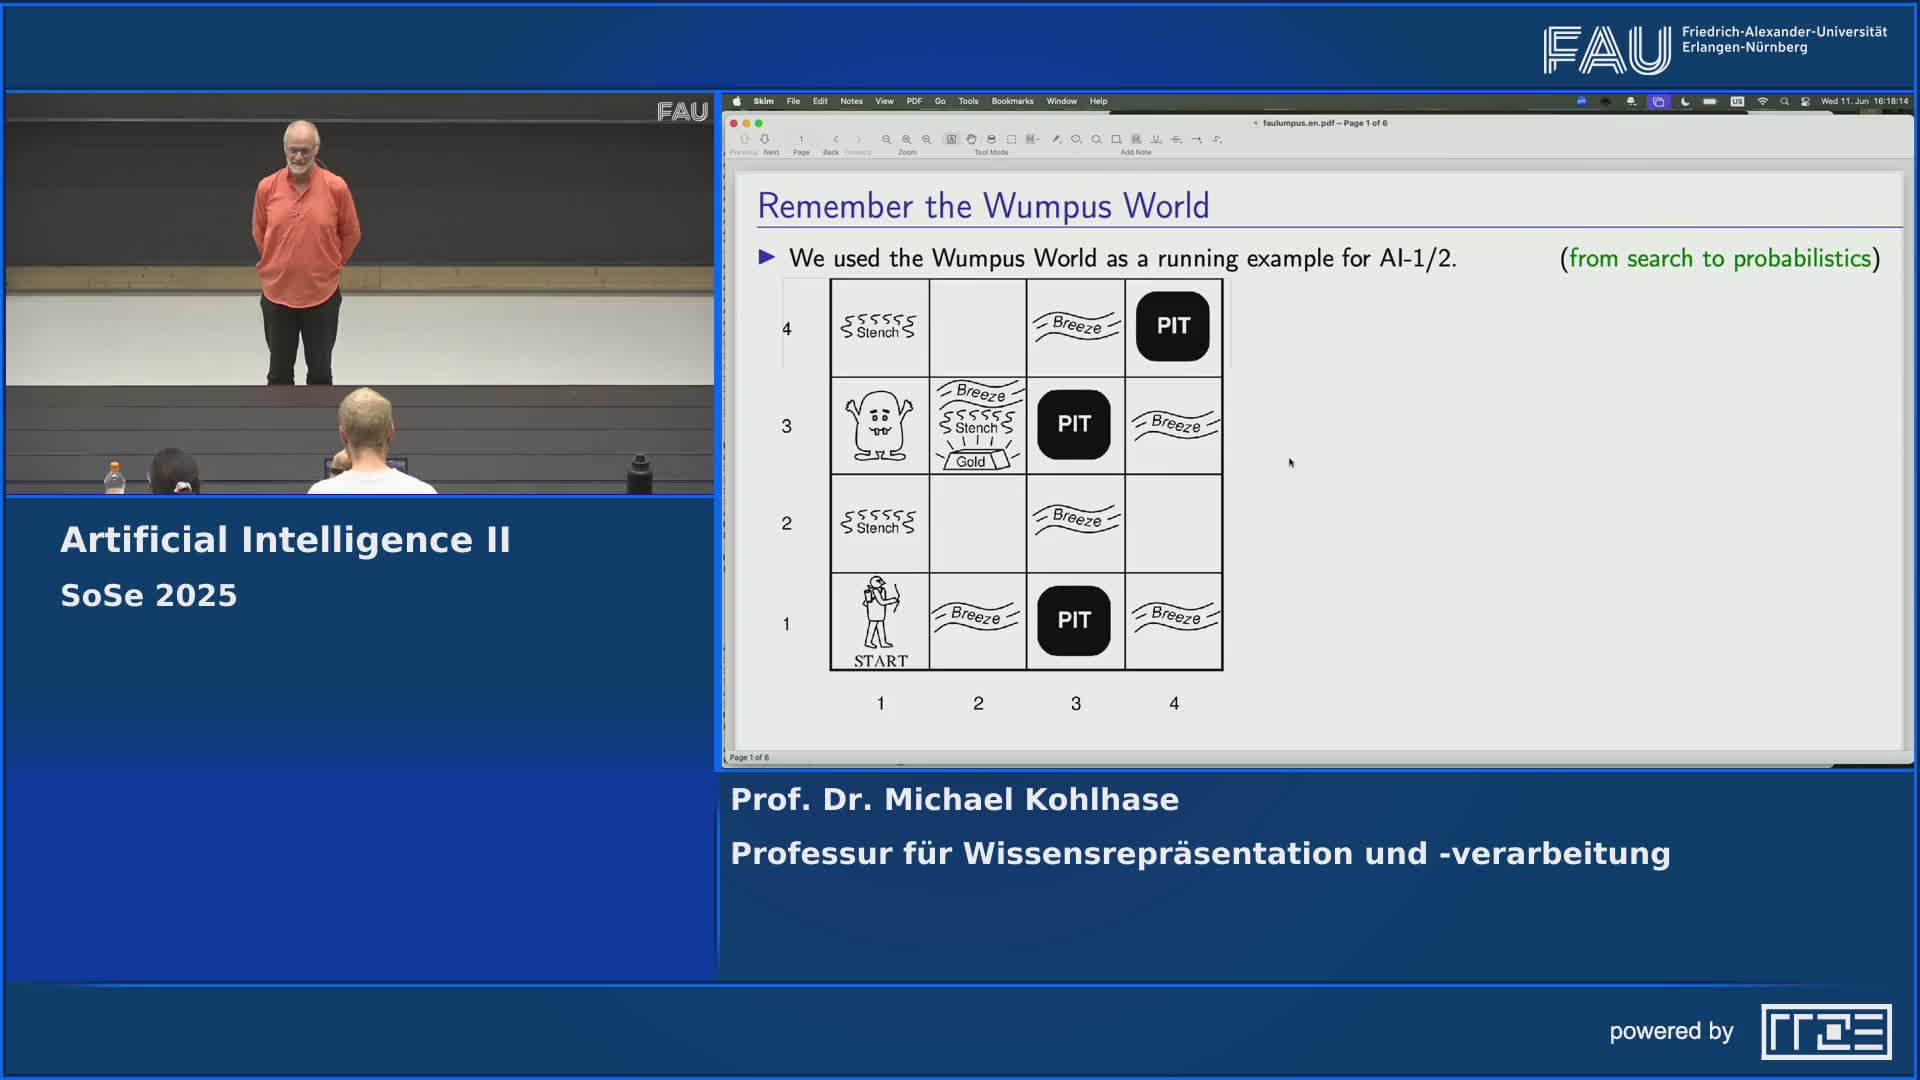This screenshot has height=1080, width=1920.
Task: Toggle Do Not Disturb mode
Action: pos(1686,101)
